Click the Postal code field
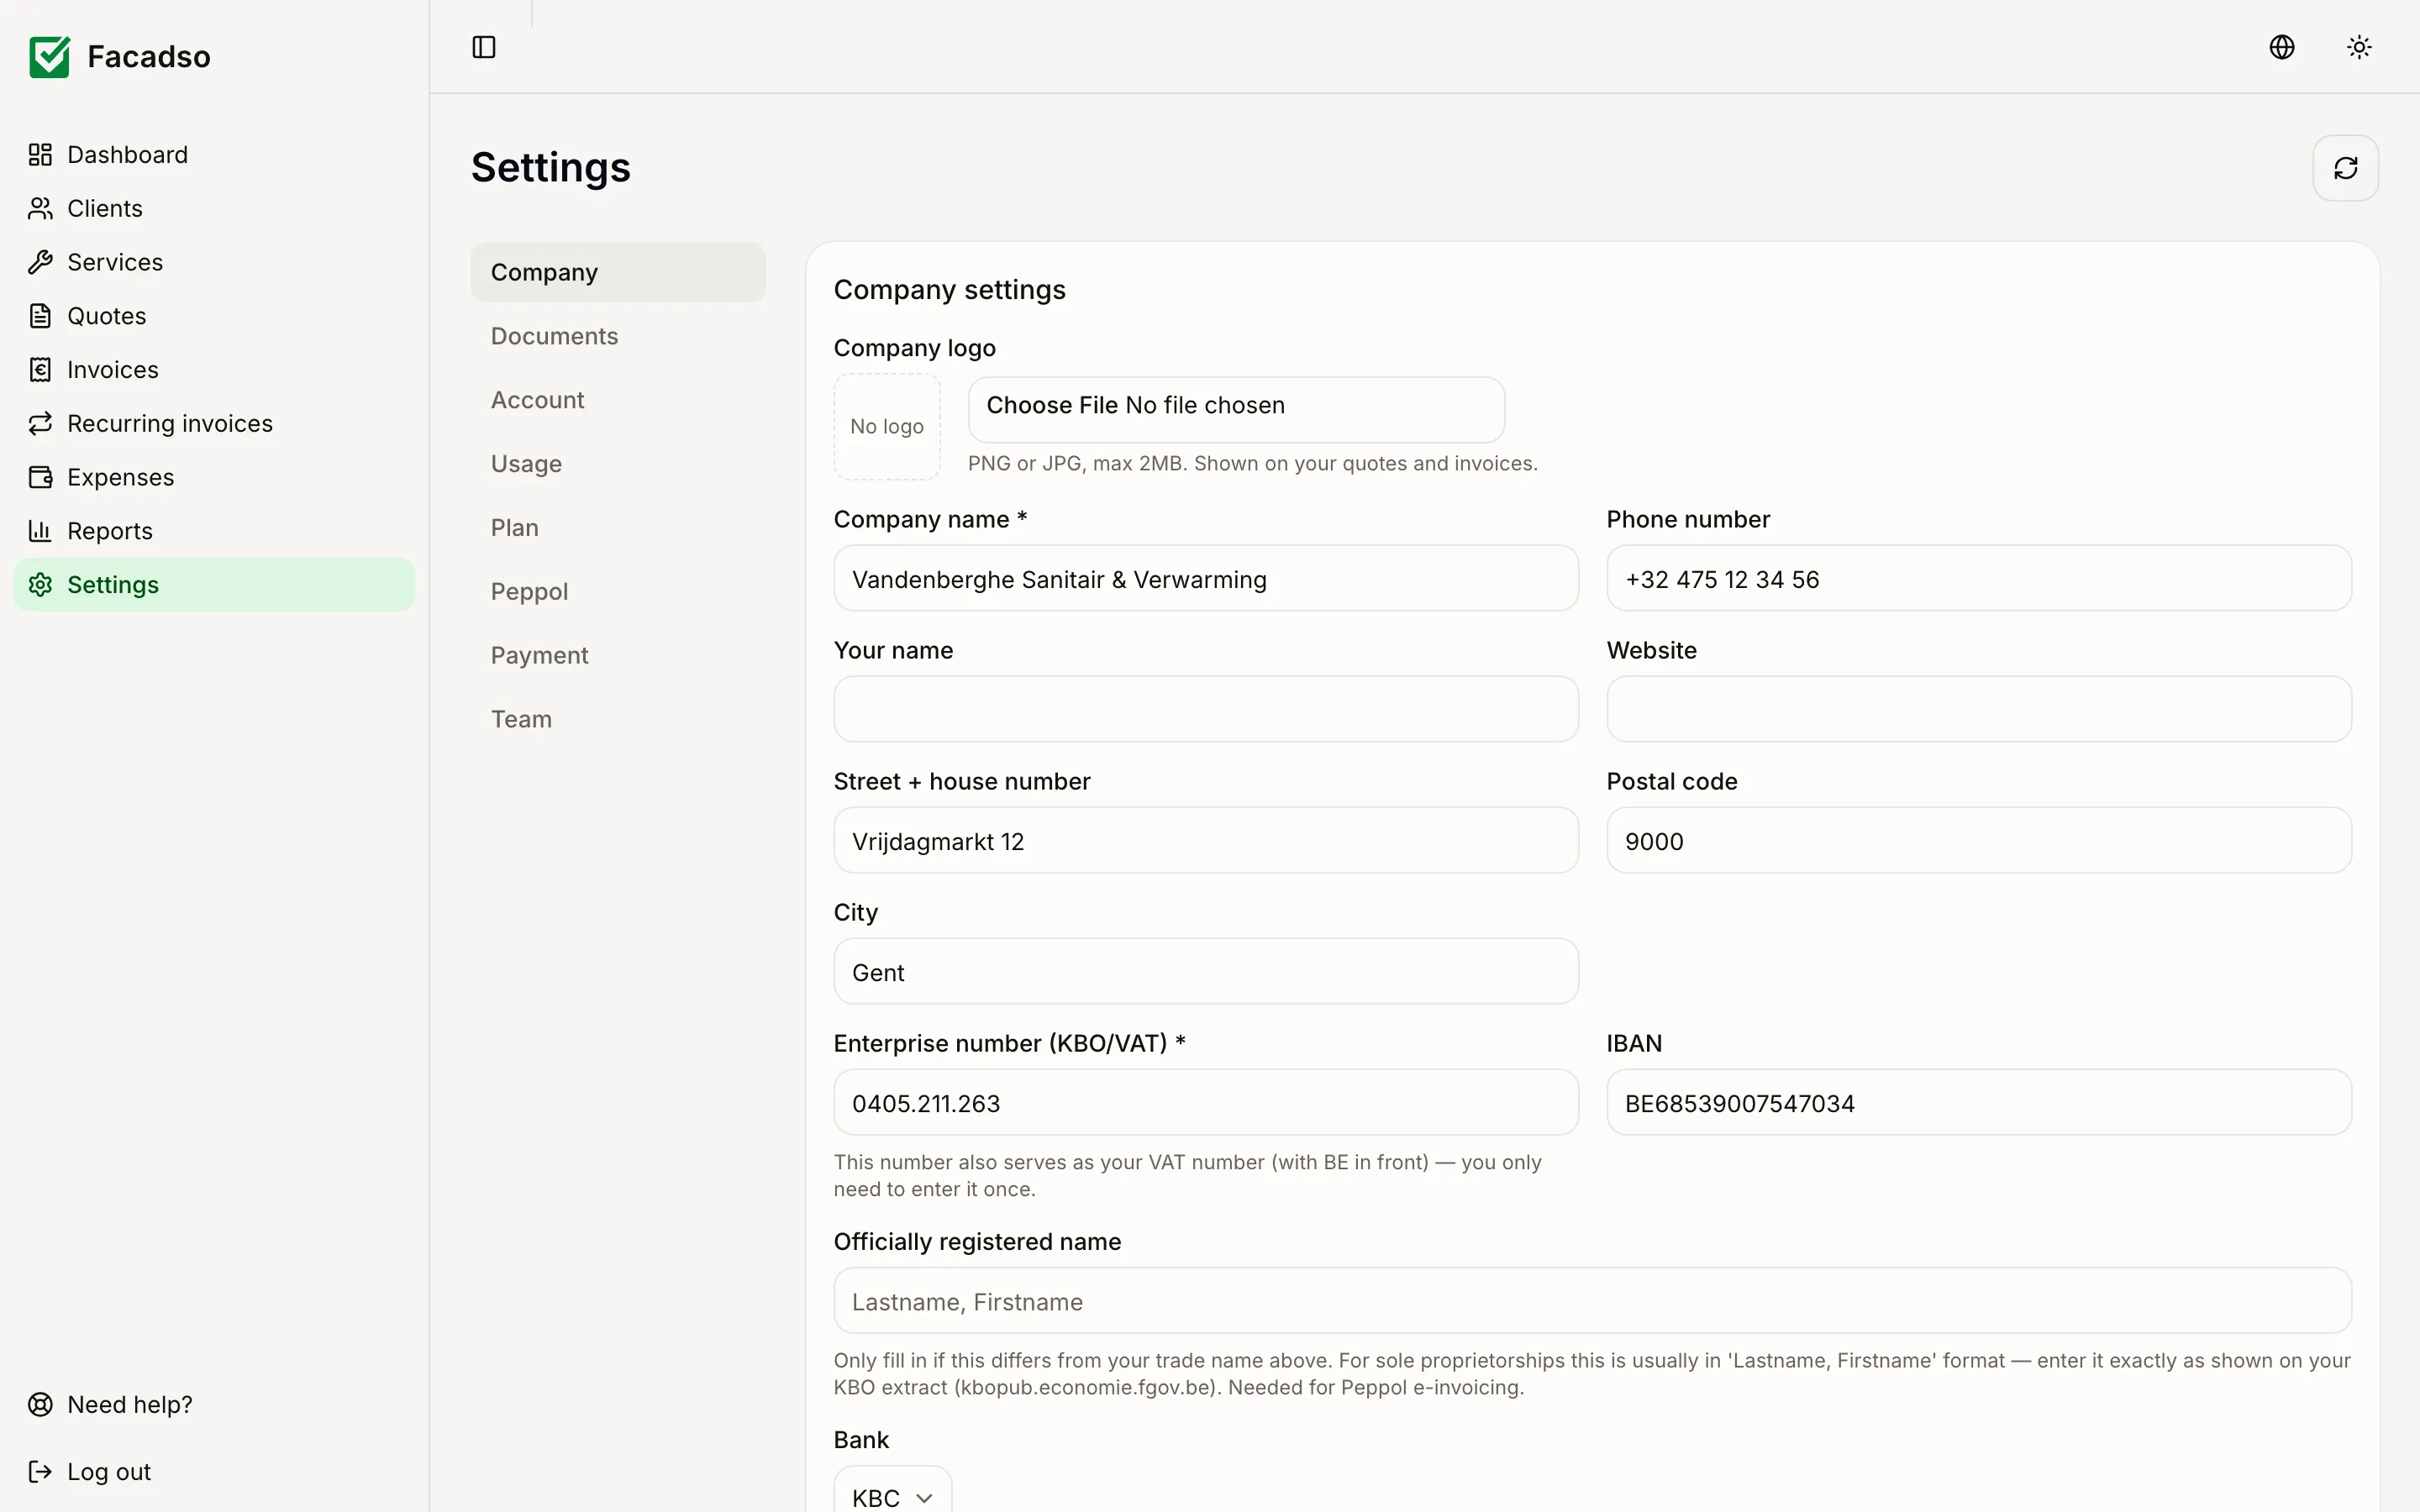The image size is (2420, 1512). pyautogui.click(x=1978, y=841)
